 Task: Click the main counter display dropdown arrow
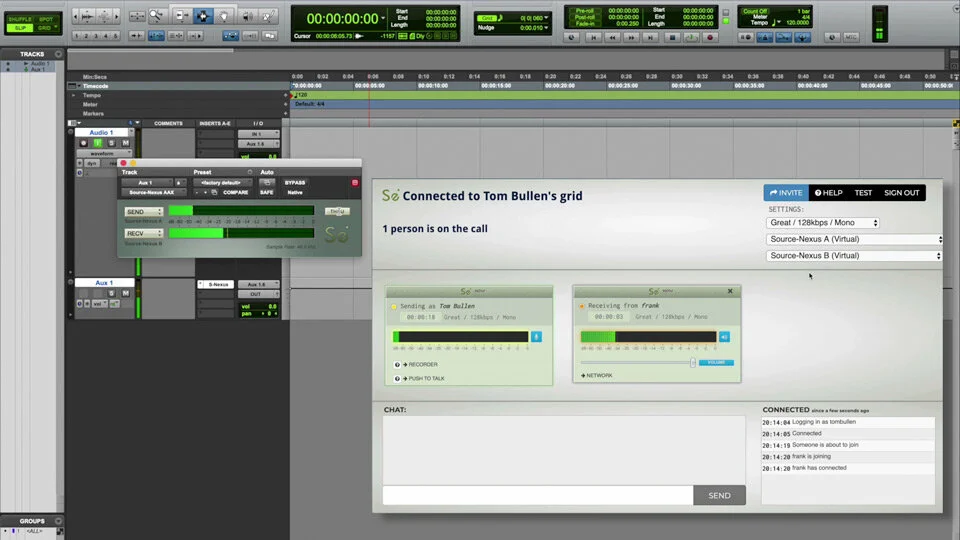[383, 18]
